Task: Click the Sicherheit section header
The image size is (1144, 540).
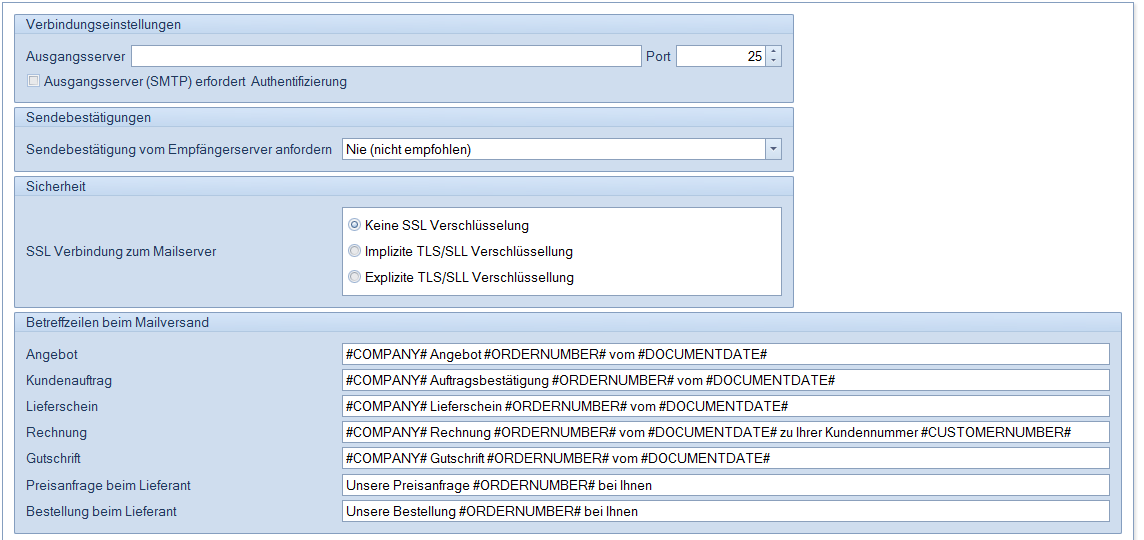Action: [x=57, y=186]
